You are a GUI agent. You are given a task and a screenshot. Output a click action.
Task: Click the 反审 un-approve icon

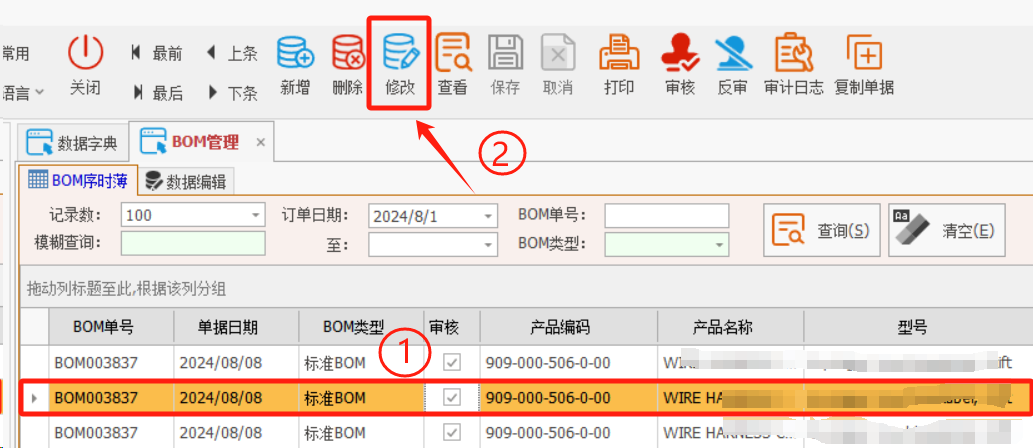733,53
